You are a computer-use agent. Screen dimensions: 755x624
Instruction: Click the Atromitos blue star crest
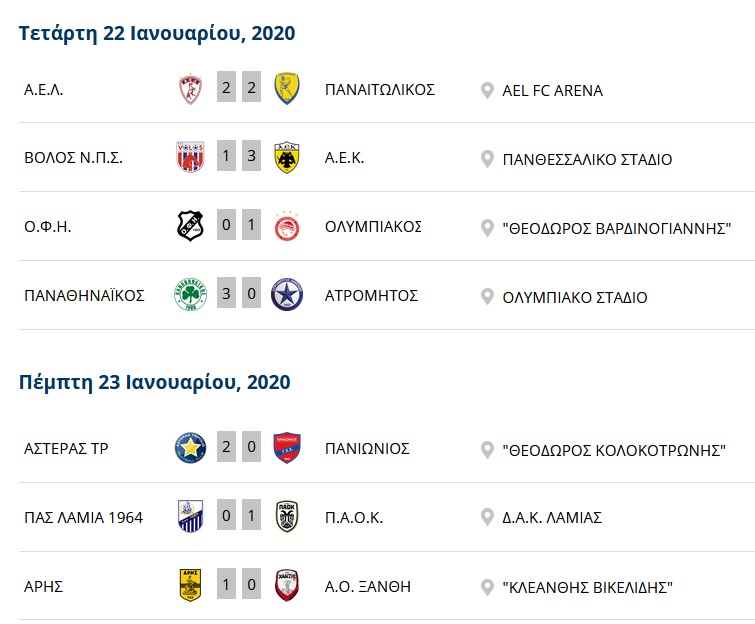[287, 296]
